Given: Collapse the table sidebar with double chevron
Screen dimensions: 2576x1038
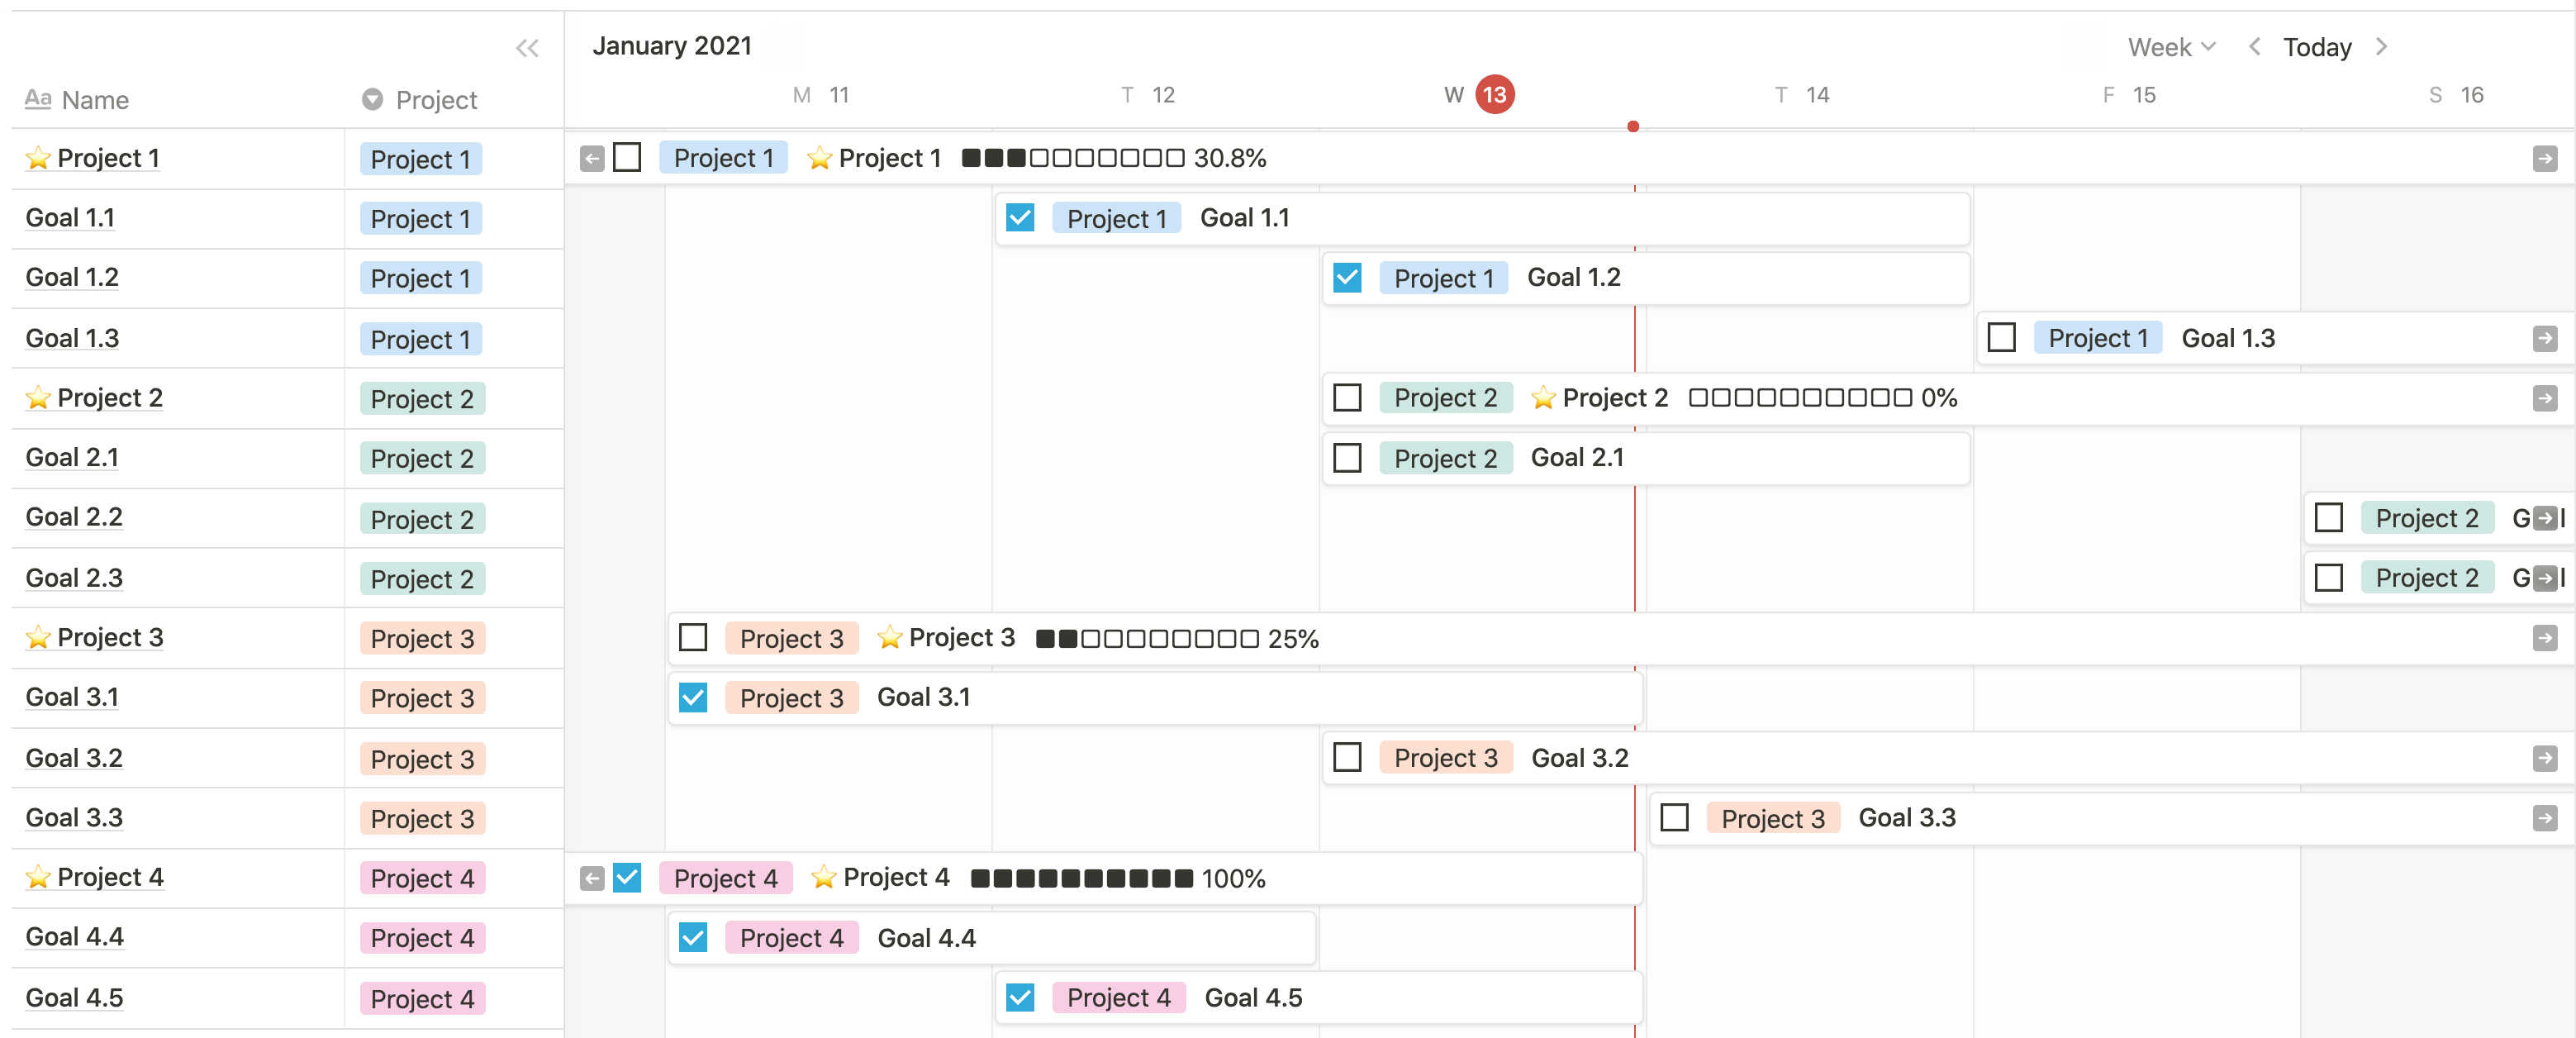Looking at the screenshot, I should click(x=527, y=48).
